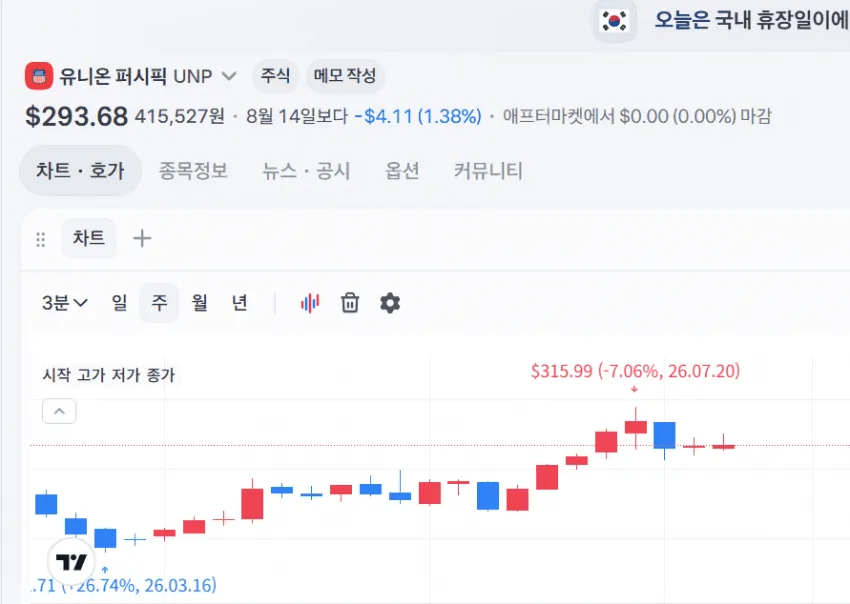
Task: Click the trash delete drawings icon
Action: pyautogui.click(x=350, y=303)
